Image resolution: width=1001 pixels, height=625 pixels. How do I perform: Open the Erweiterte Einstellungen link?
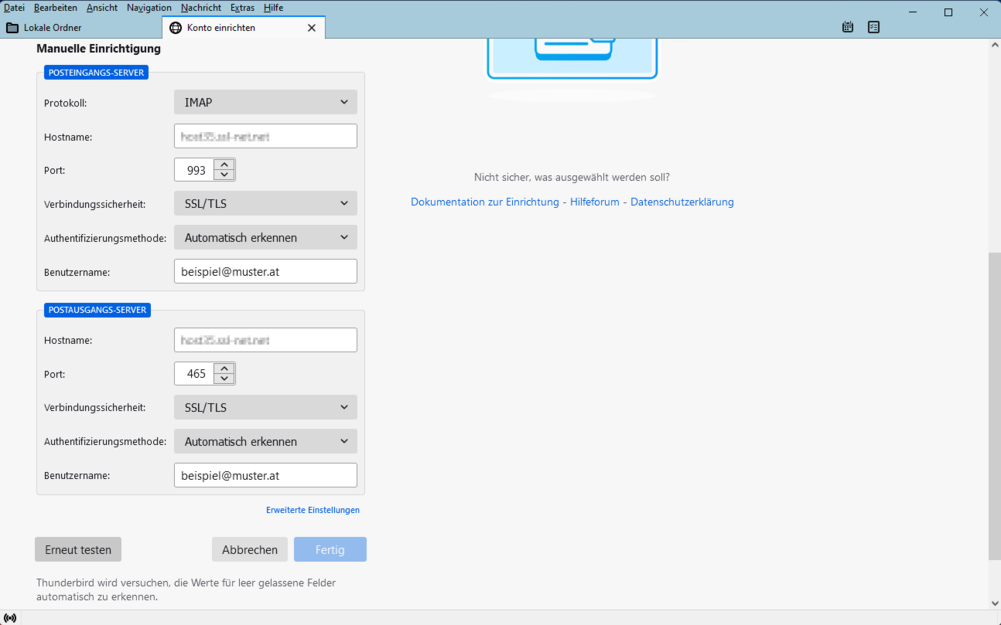click(x=312, y=510)
